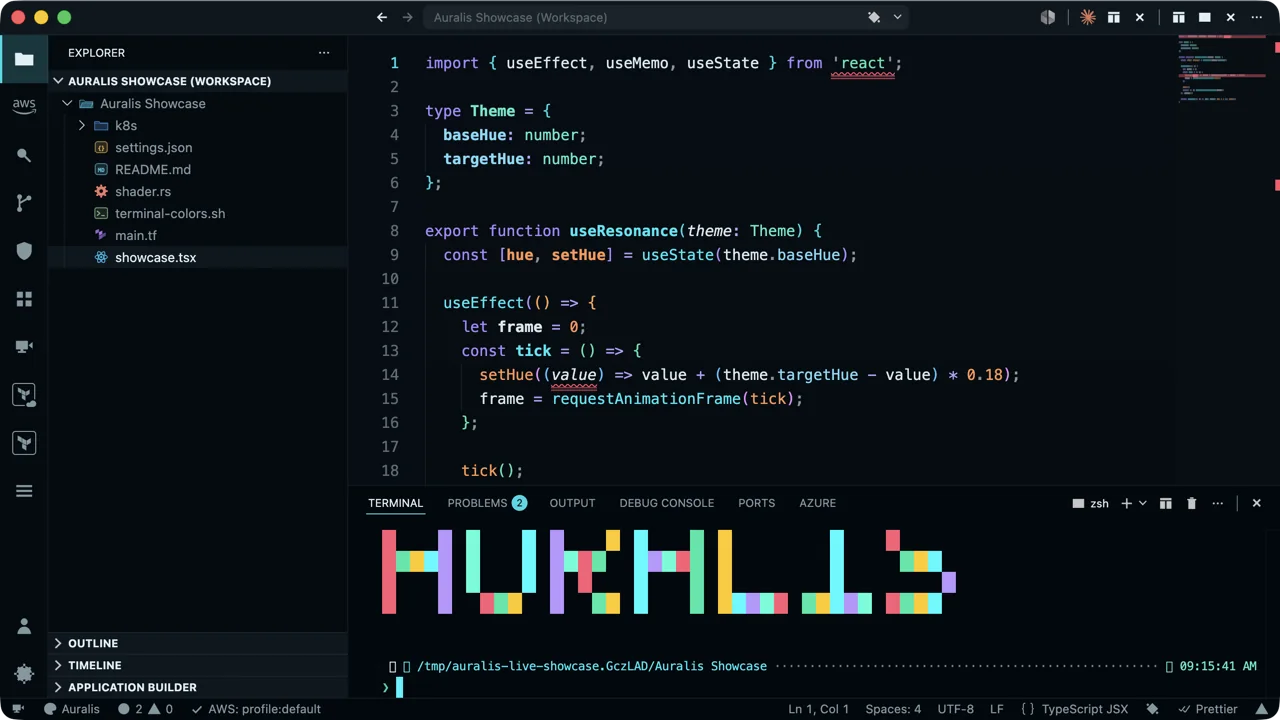1280x720 pixels.
Task: Click the sparkle tag icon in status bar
Action: (x=1153, y=709)
